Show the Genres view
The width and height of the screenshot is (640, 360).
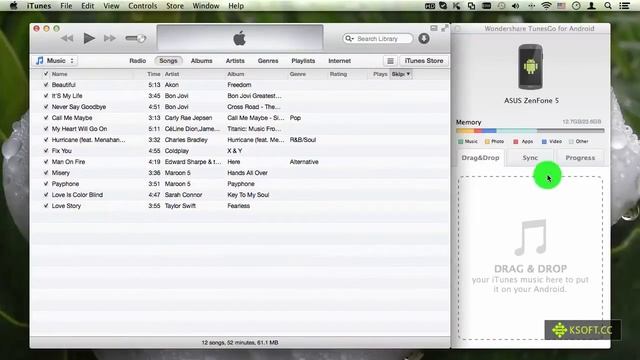tap(268, 61)
